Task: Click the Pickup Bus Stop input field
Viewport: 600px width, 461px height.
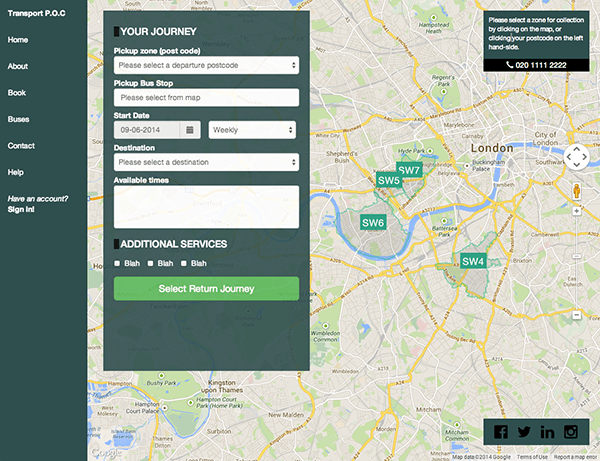Action: (x=206, y=98)
